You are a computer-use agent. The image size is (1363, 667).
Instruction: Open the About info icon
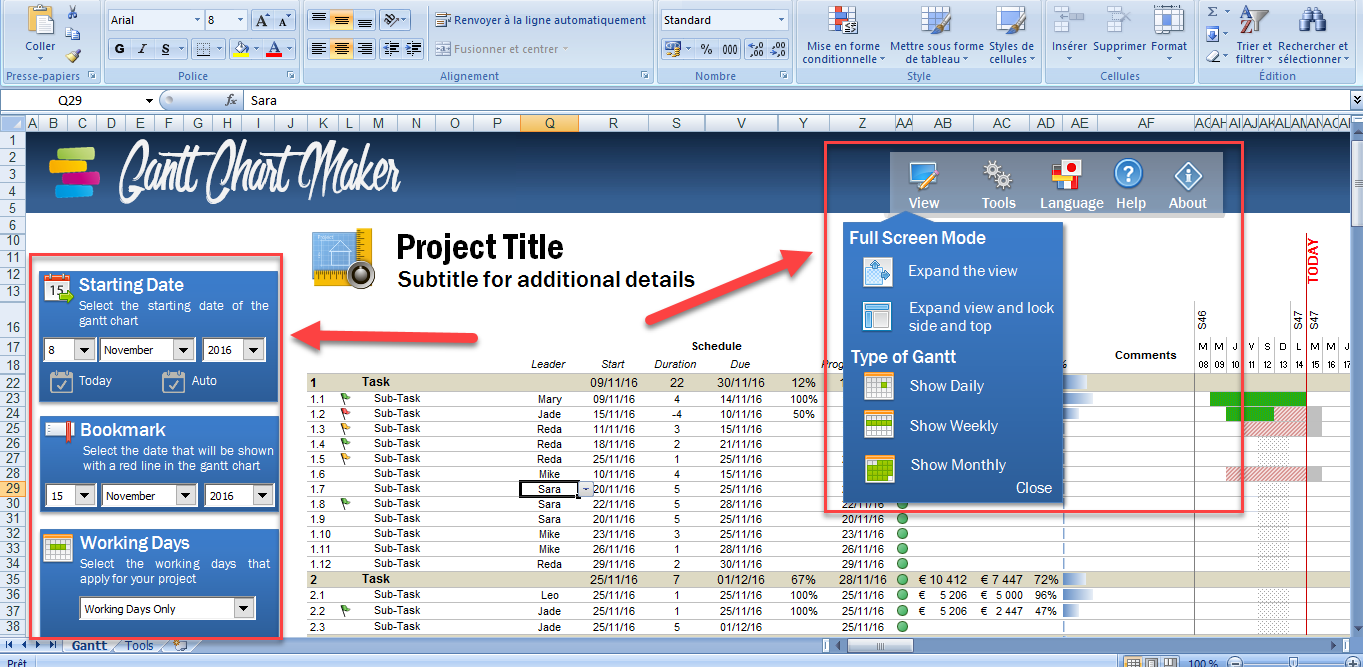click(x=1187, y=176)
